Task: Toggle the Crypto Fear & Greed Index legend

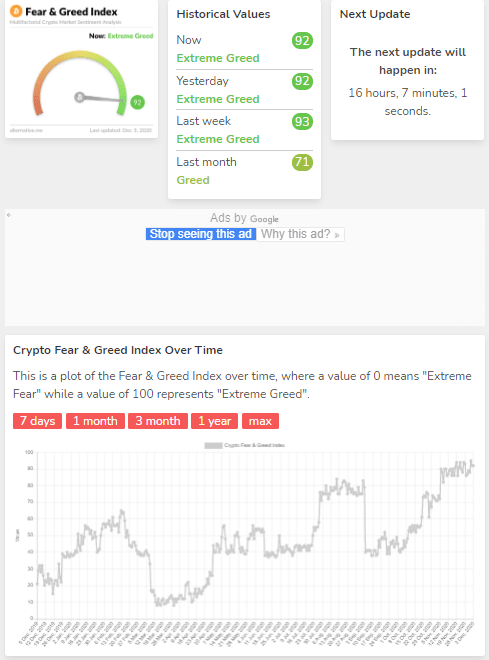Action: [x=244, y=445]
